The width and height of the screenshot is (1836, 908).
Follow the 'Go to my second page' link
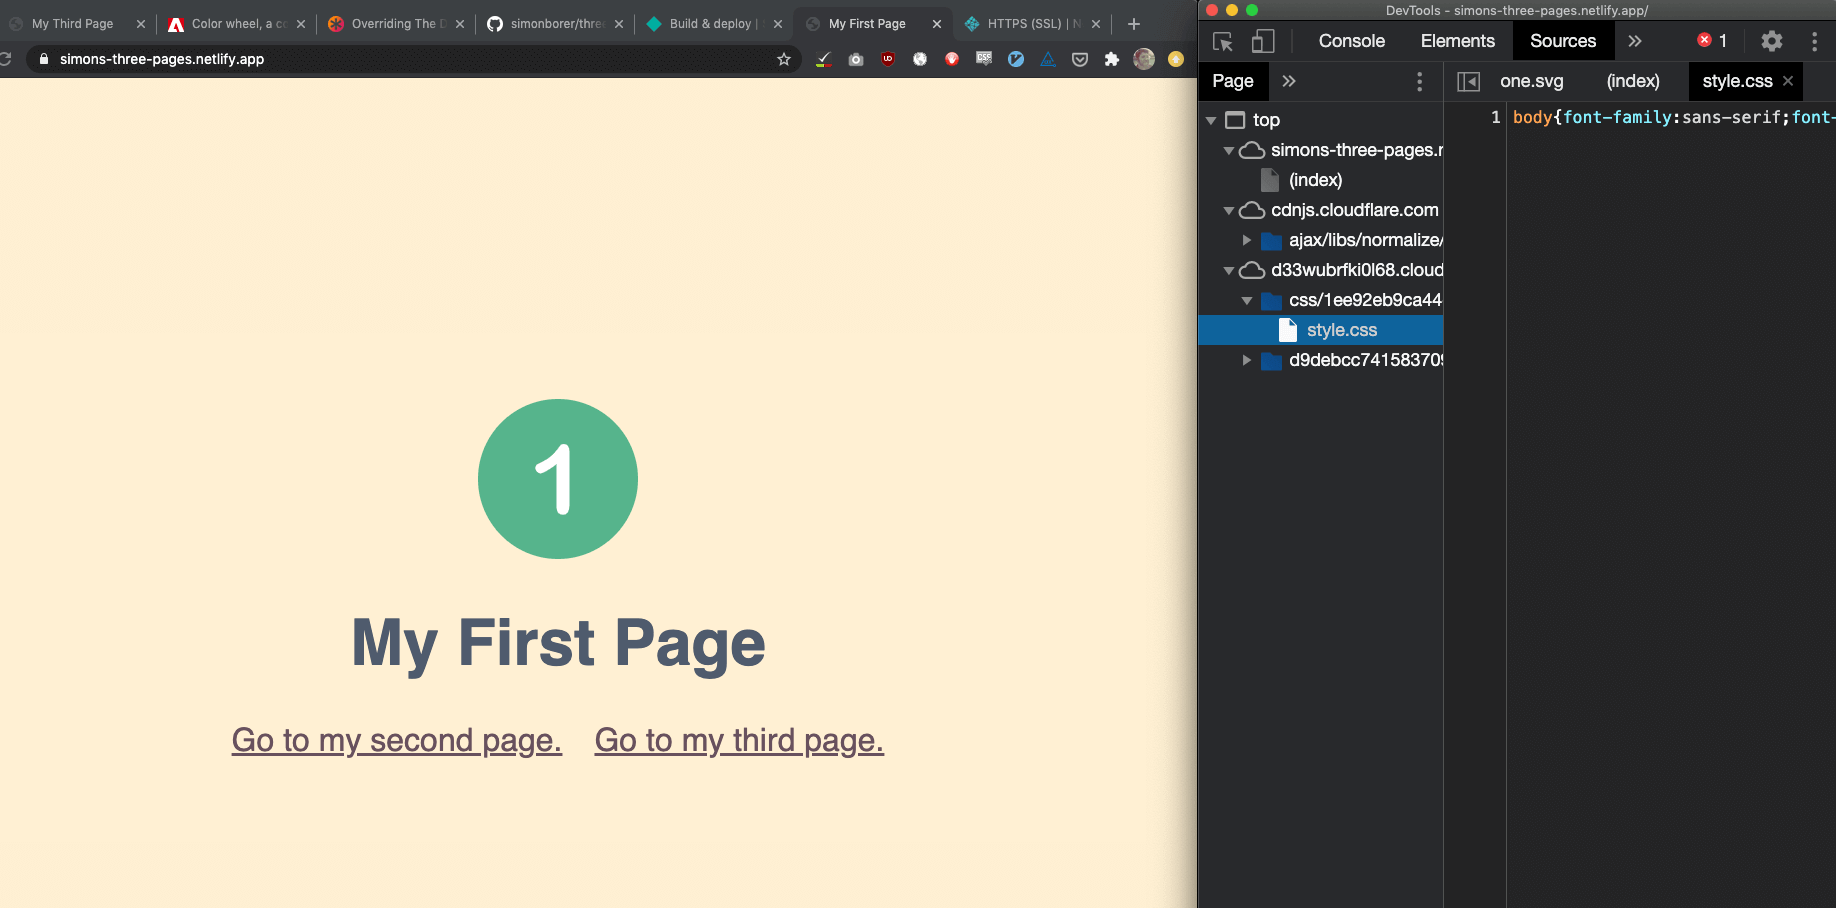pos(397,740)
